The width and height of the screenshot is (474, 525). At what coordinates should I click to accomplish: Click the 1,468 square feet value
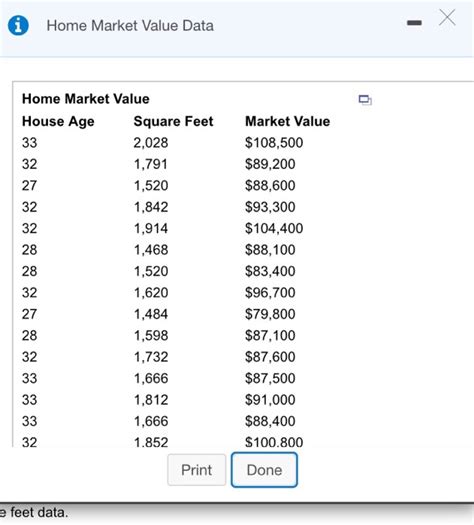tap(151, 250)
